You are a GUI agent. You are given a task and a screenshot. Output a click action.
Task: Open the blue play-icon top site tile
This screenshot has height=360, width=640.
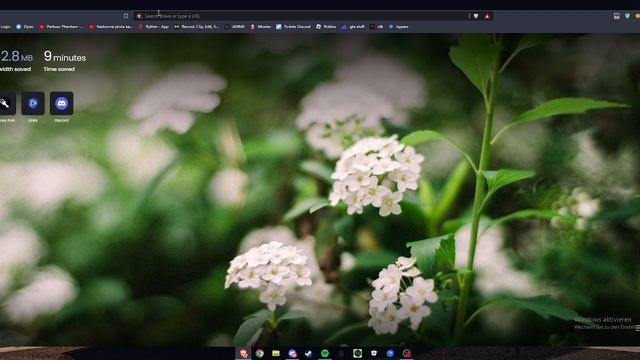(33, 103)
